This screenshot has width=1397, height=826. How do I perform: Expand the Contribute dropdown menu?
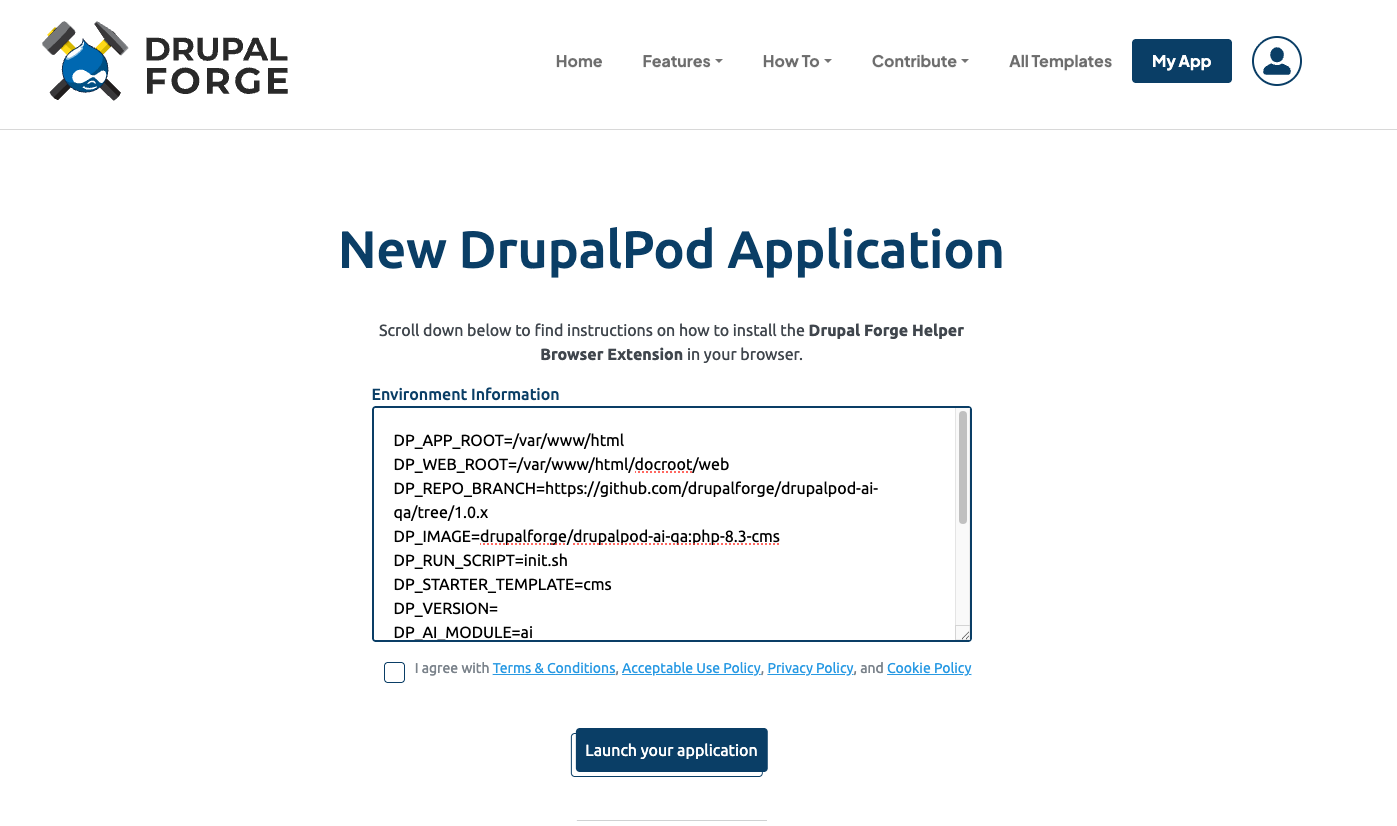coord(920,61)
